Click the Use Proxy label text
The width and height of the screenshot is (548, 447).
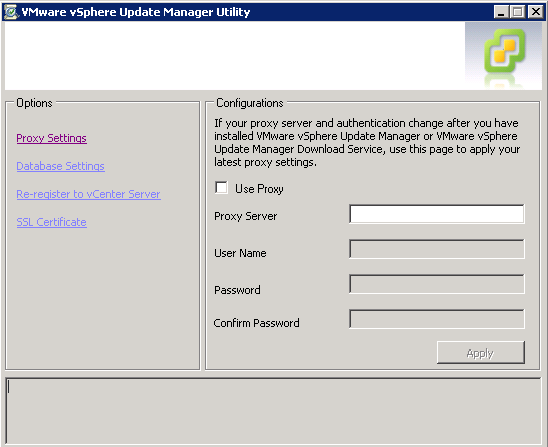point(259,189)
